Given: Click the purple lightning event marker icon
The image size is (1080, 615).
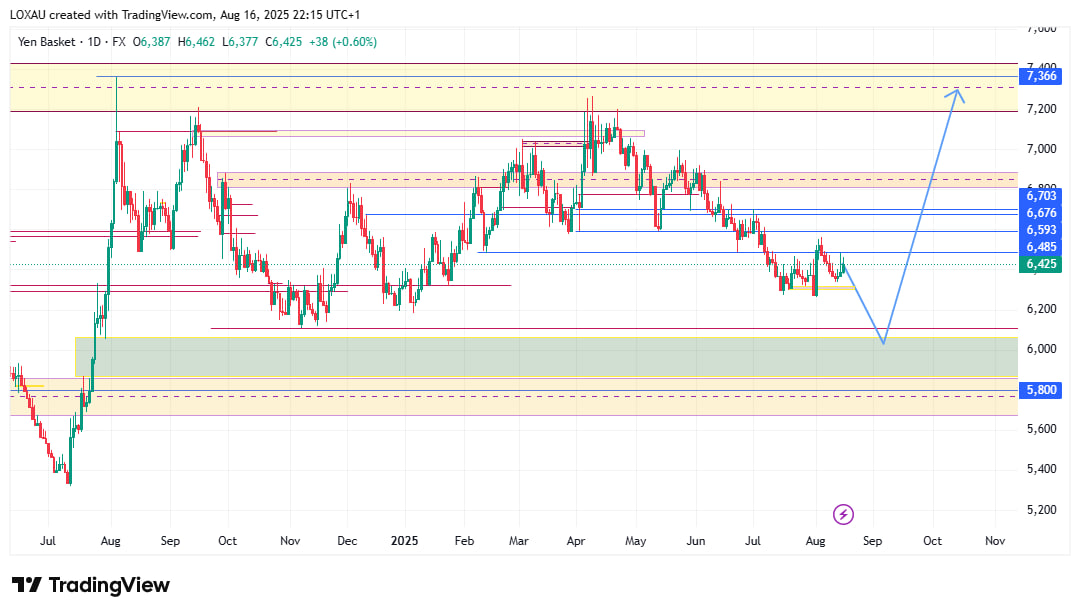Looking at the screenshot, I should click(x=843, y=514).
